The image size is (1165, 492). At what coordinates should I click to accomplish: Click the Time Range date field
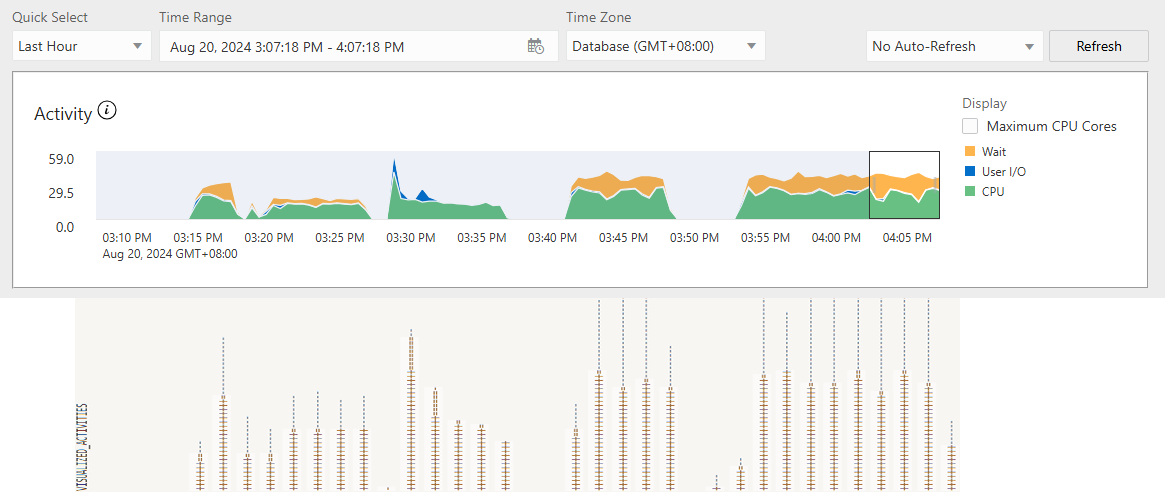pyautogui.click(x=359, y=46)
